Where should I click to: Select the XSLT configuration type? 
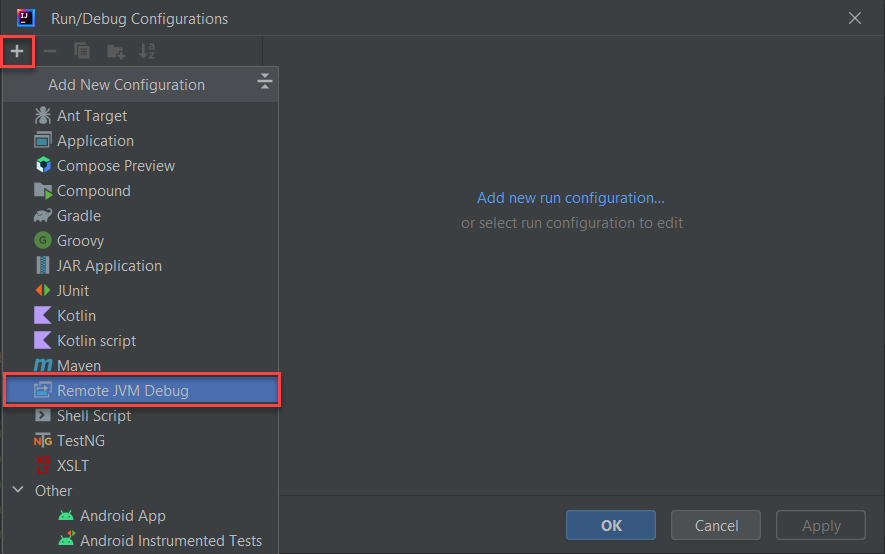141,465
